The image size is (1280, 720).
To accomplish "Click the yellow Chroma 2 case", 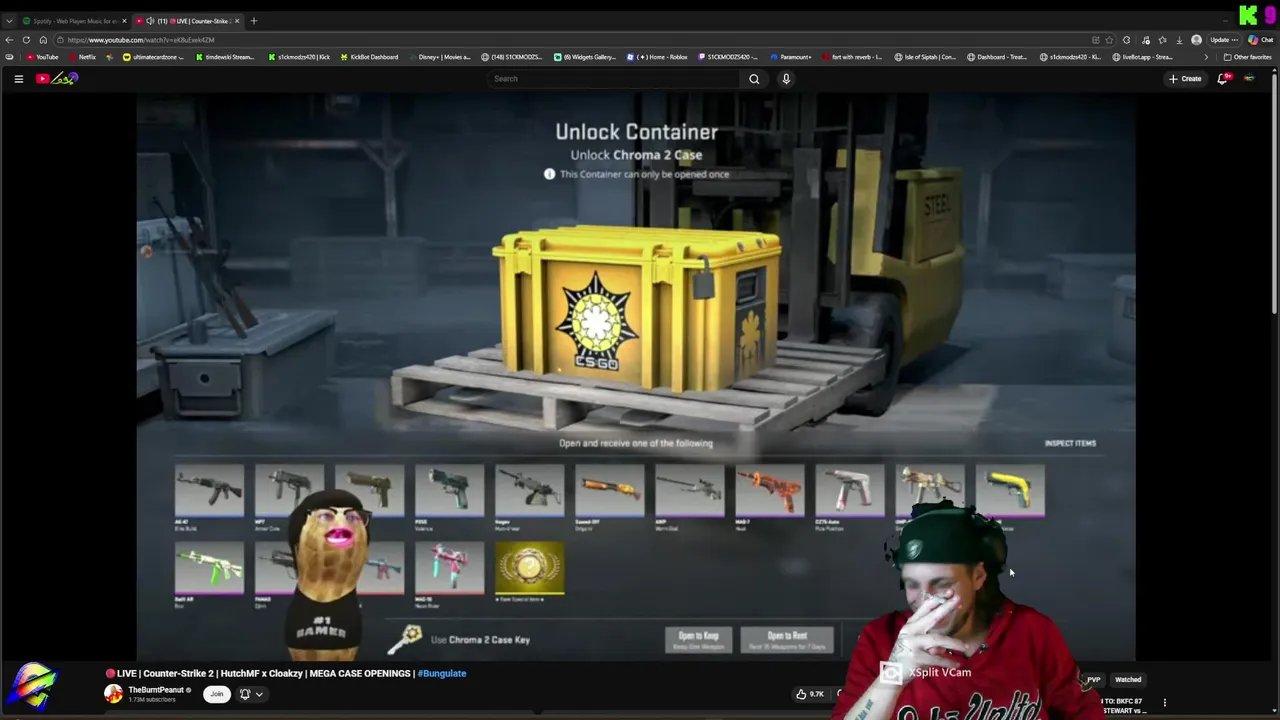I will tap(636, 310).
